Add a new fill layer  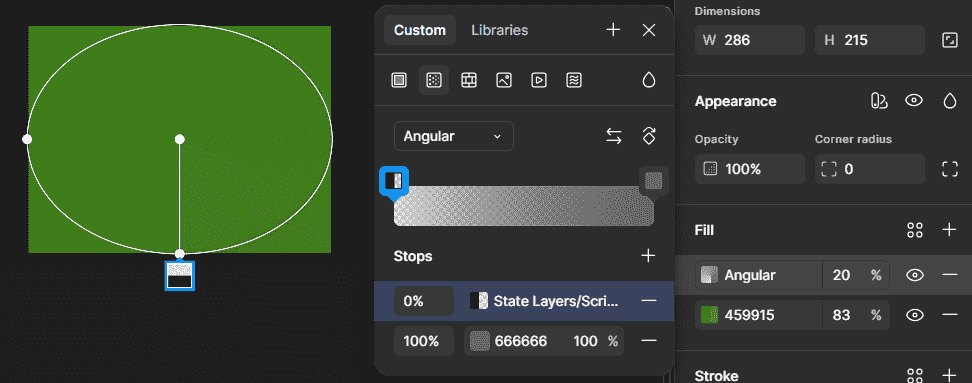pyautogui.click(x=949, y=230)
